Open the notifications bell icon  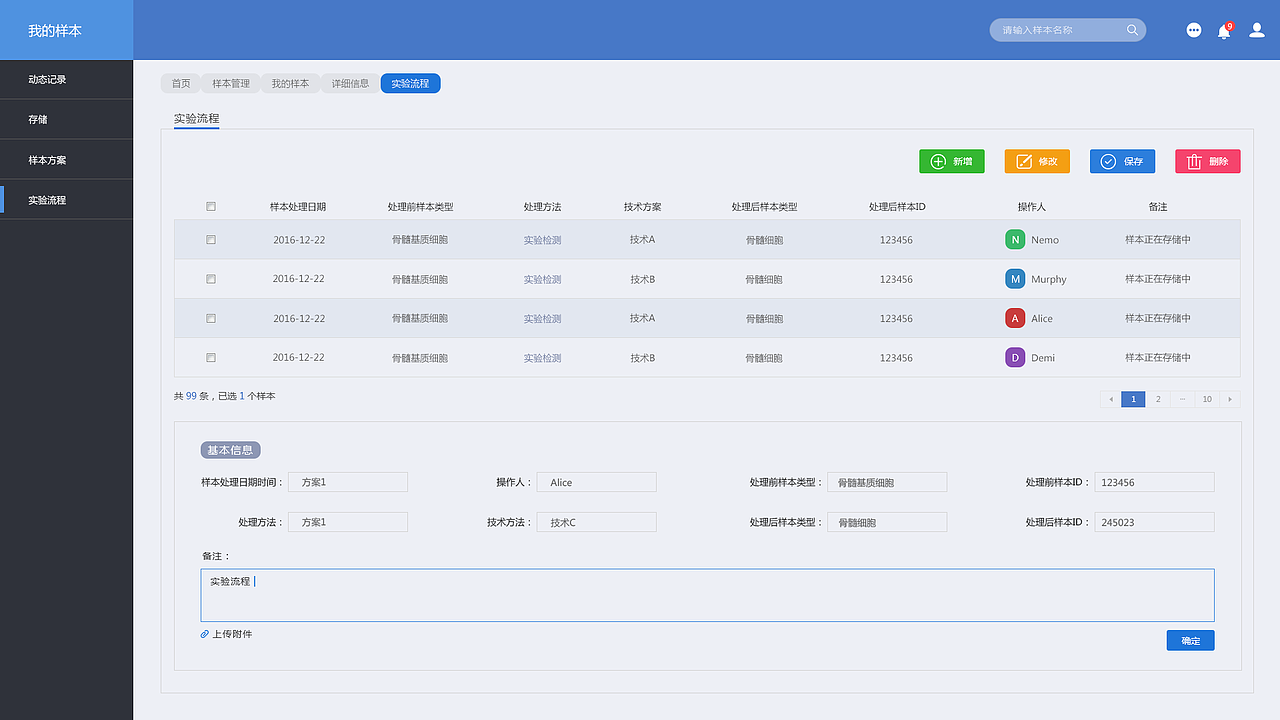click(x=1224, y=31)
